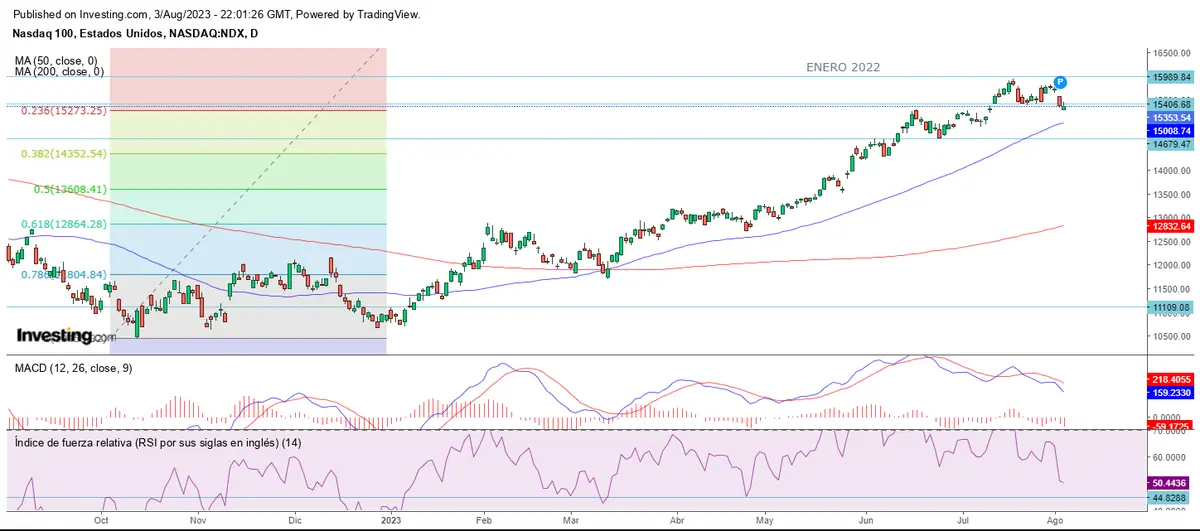
Task: Click the 15989.84 horizontal line price label
Action: tap(1172, 77)
